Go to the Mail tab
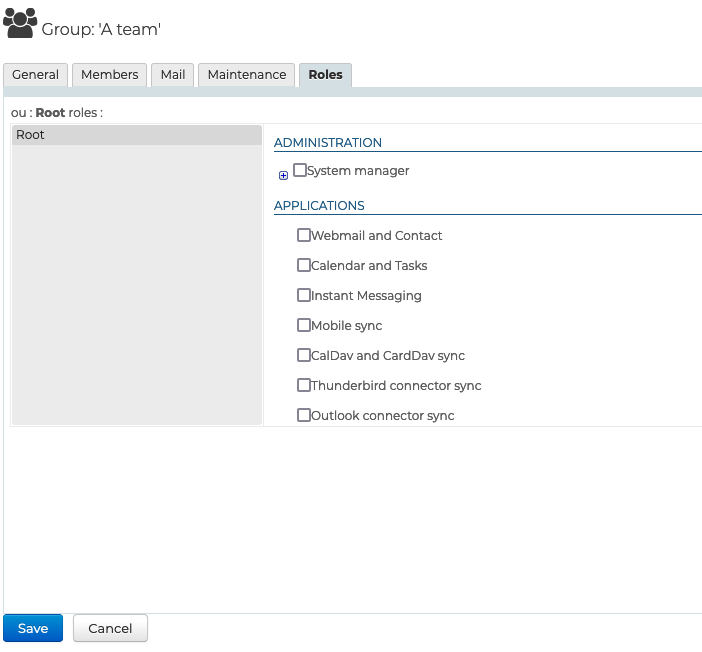This screenshot has height=652, width=702. click(x=173, y=75)
